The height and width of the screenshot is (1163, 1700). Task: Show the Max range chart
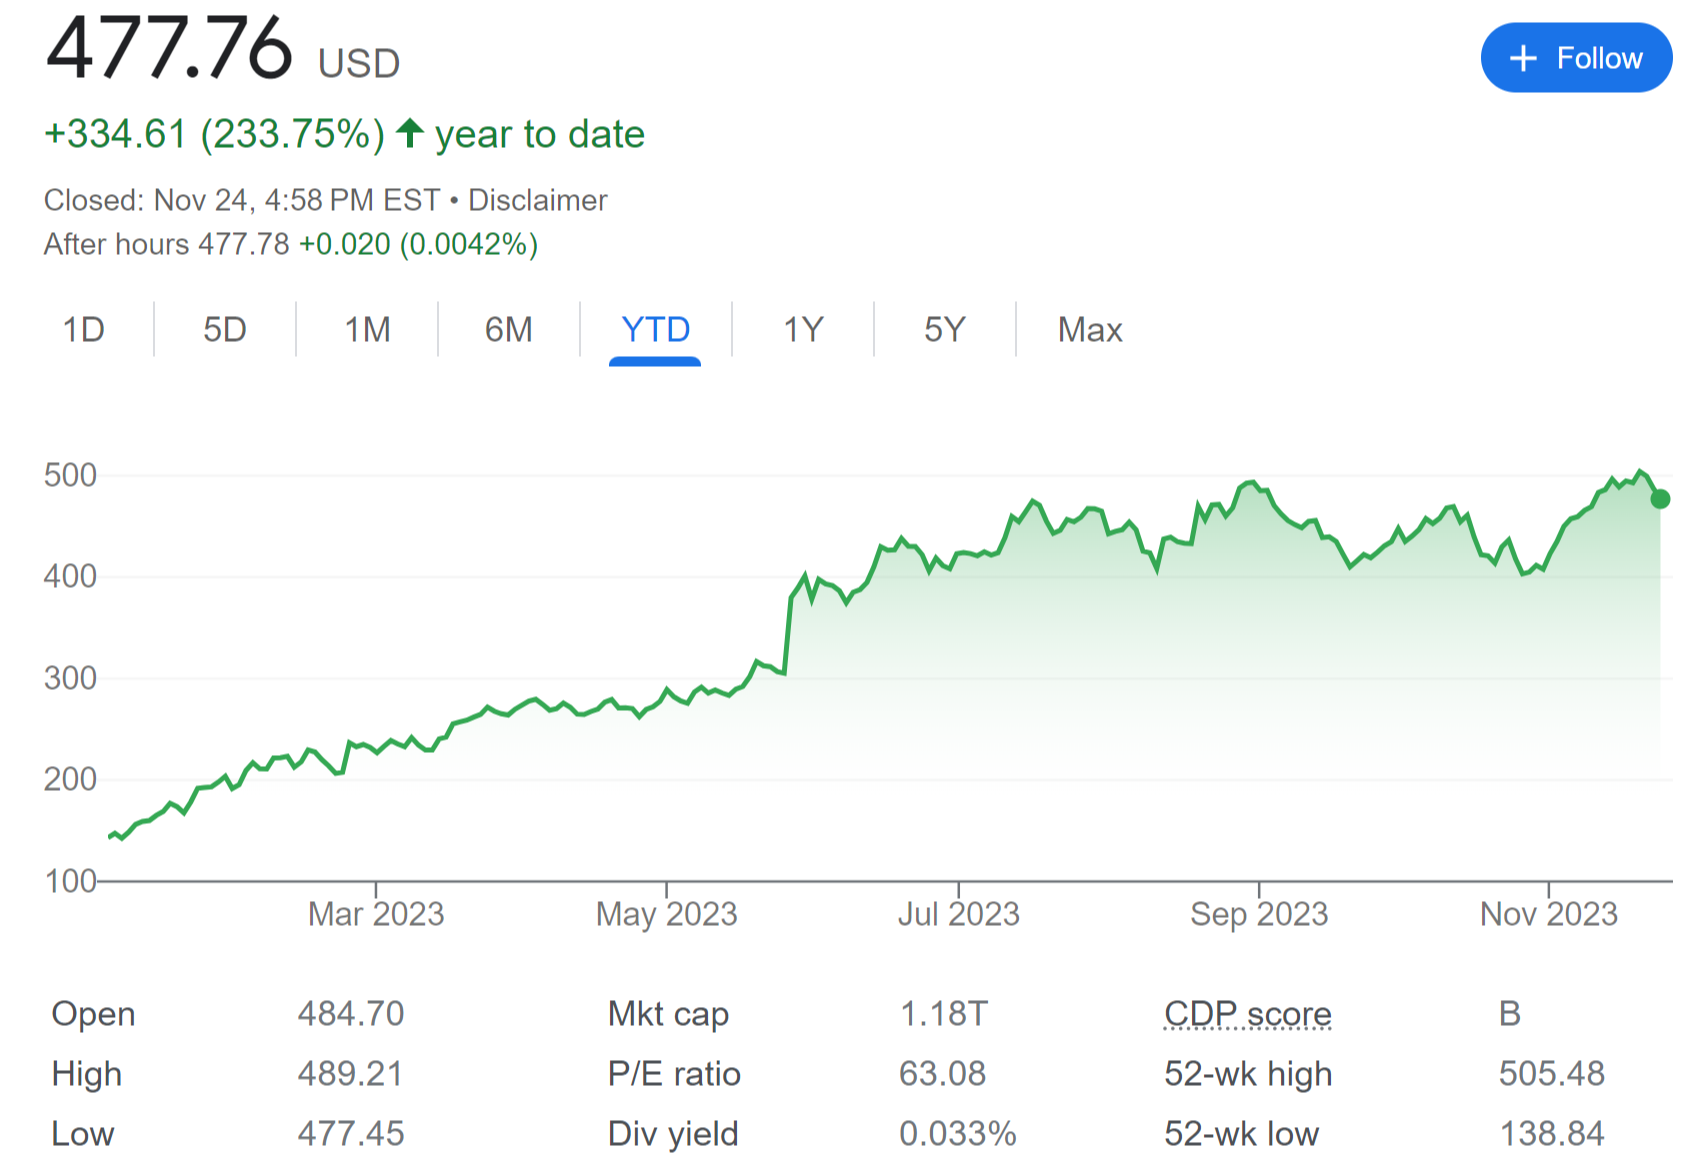1090,329
